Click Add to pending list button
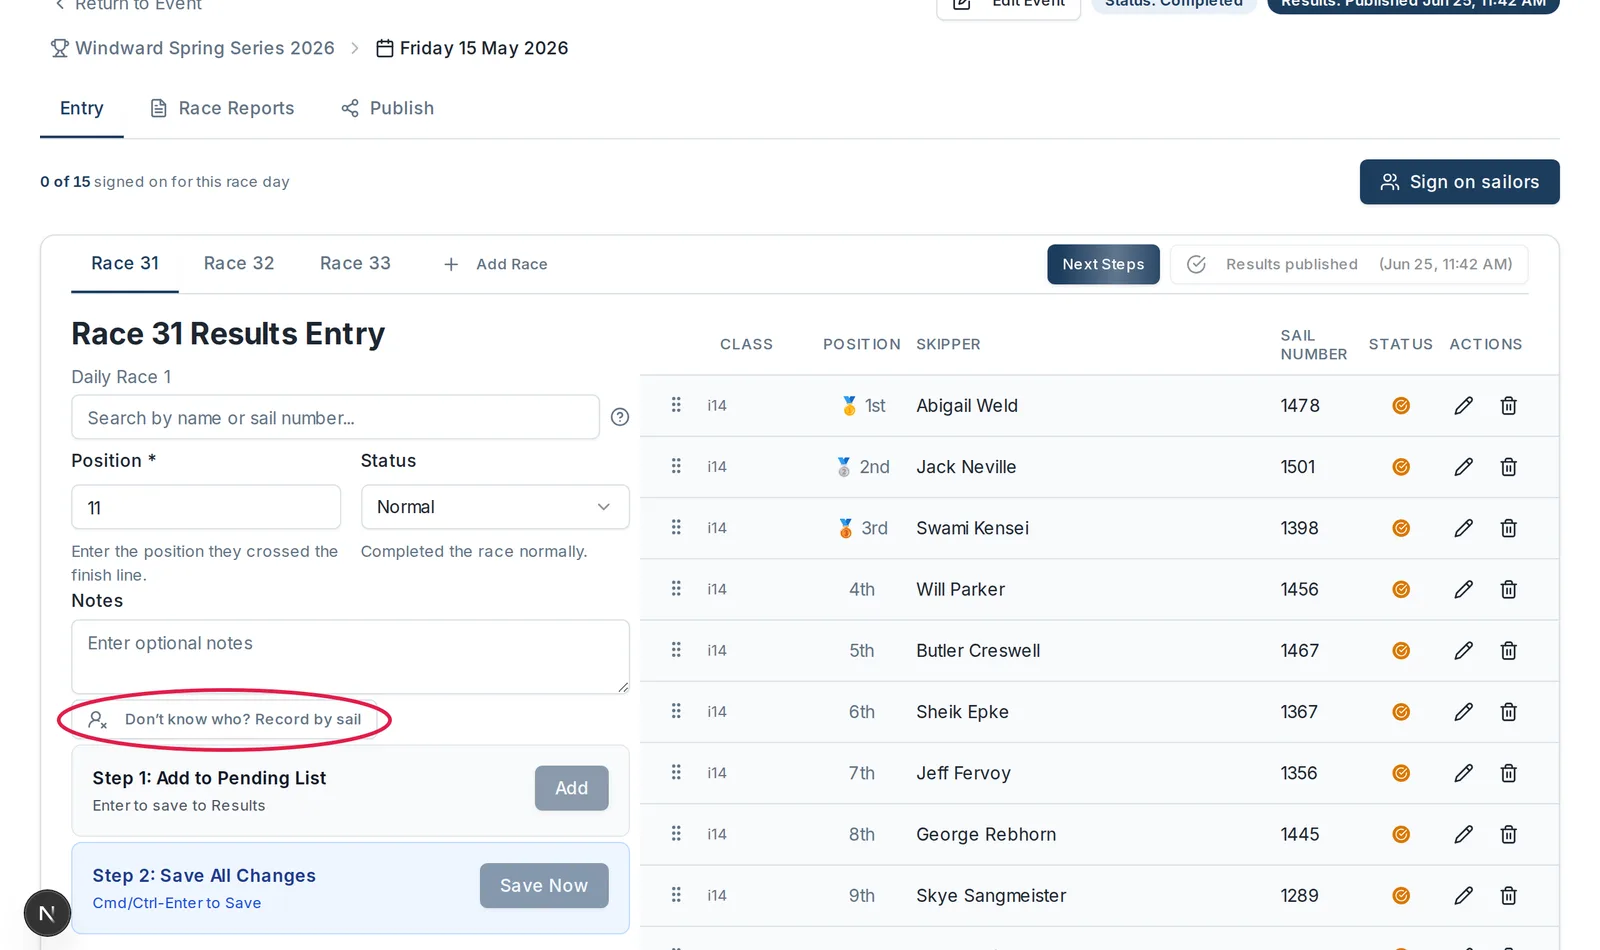Viewport: 1600px width, 950px height. point(571,788)
